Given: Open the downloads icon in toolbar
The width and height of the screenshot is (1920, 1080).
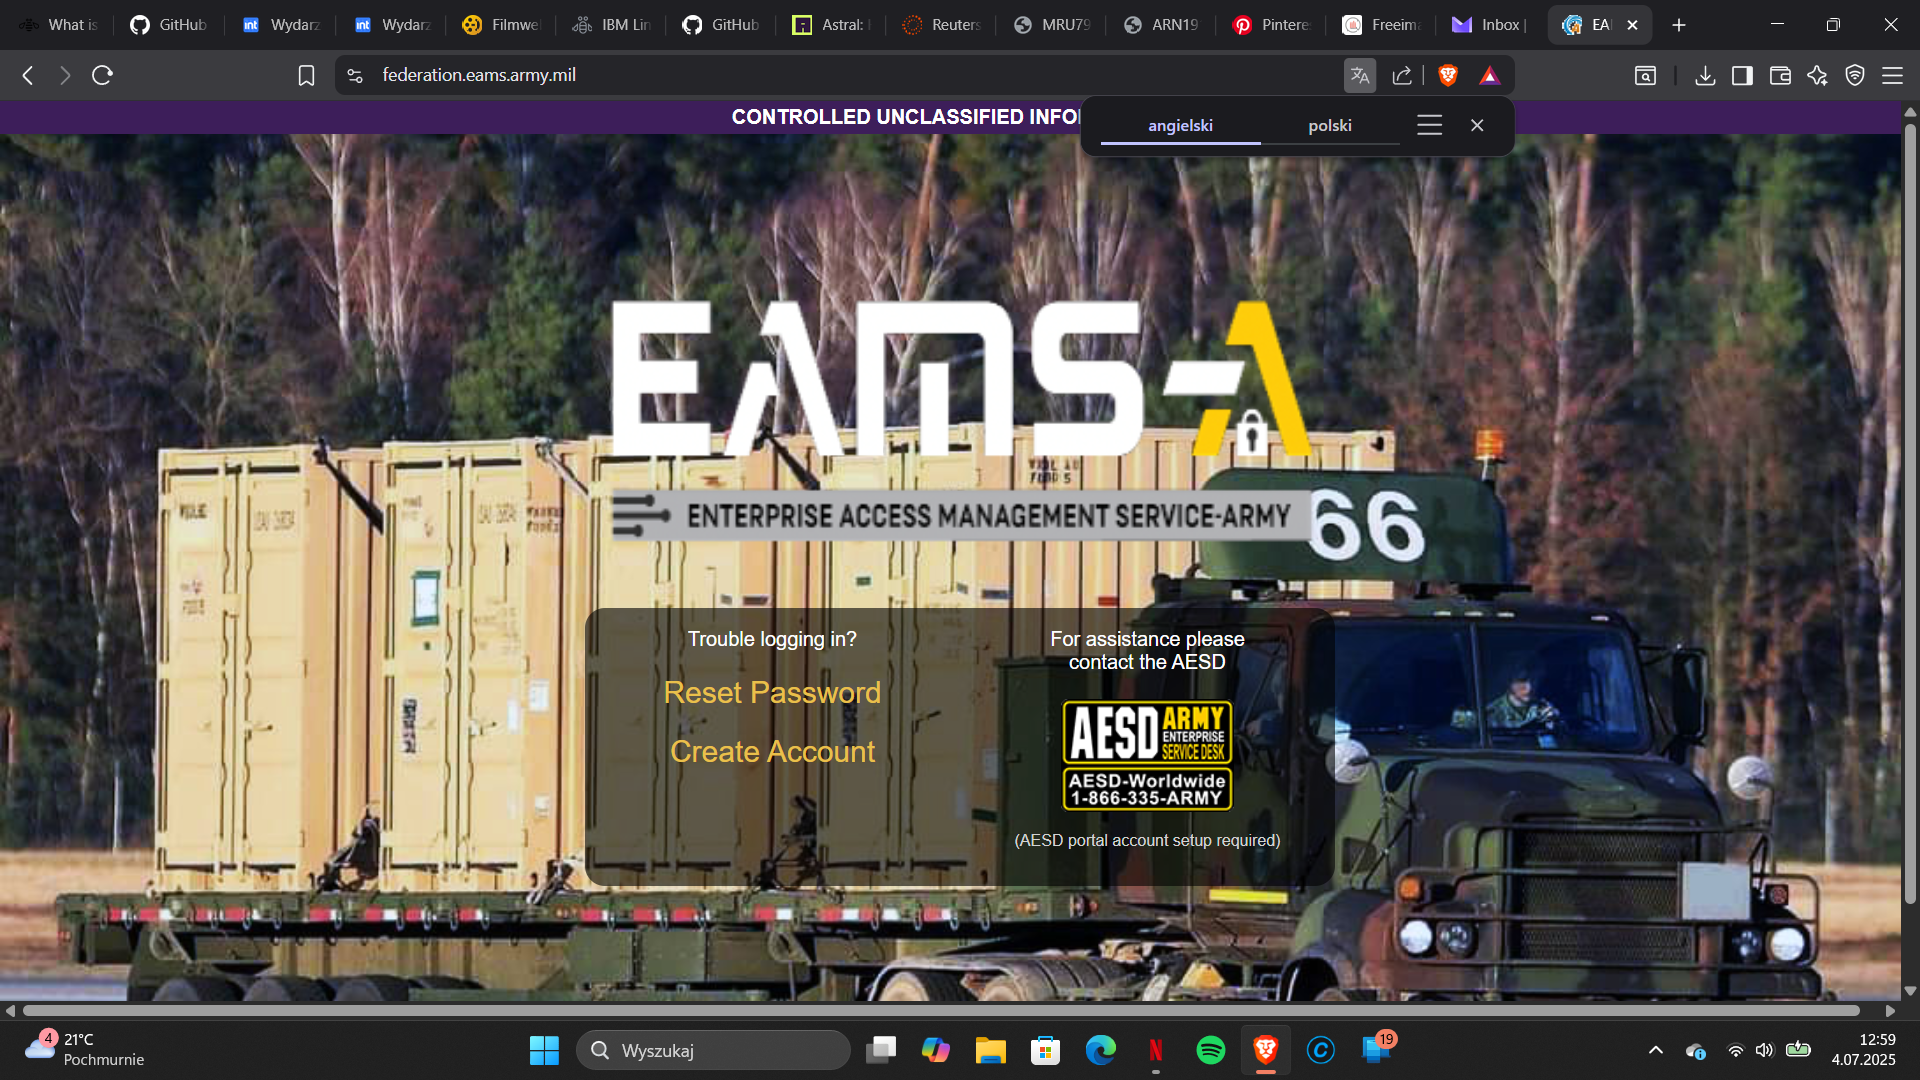Looking at the screenshot, I should point(1705,75).
